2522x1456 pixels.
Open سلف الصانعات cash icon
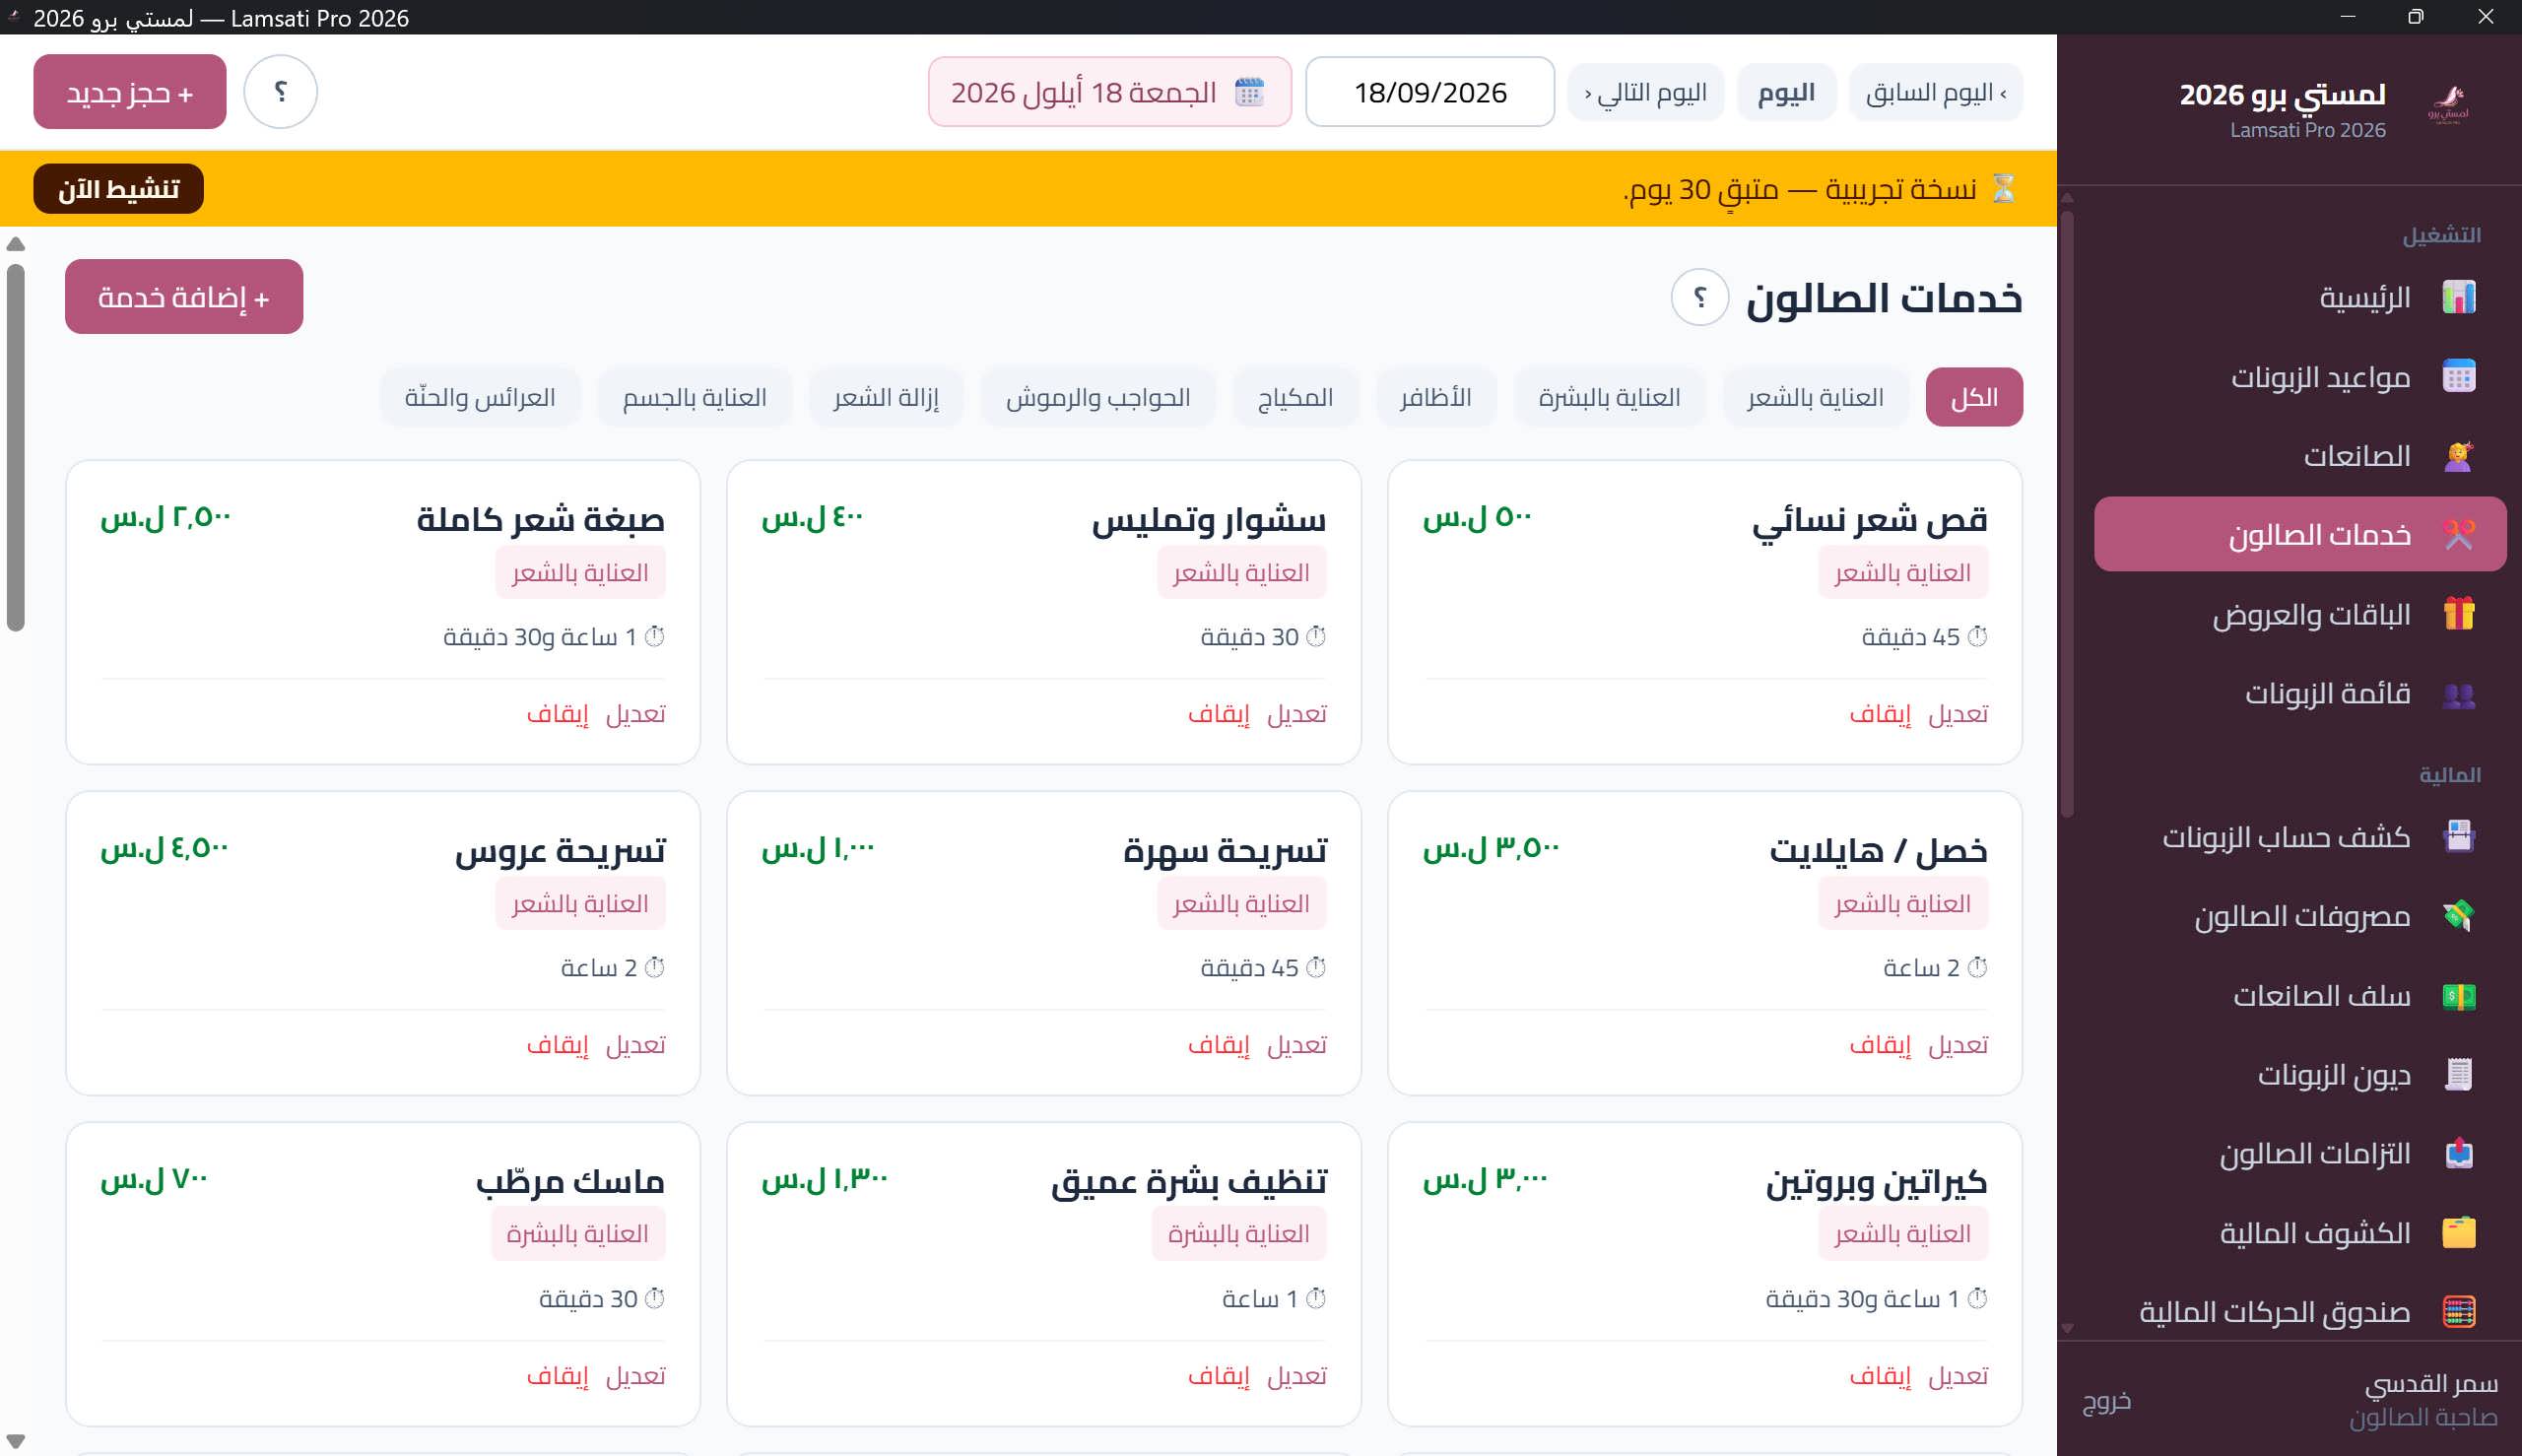[x=2458, y=996]
